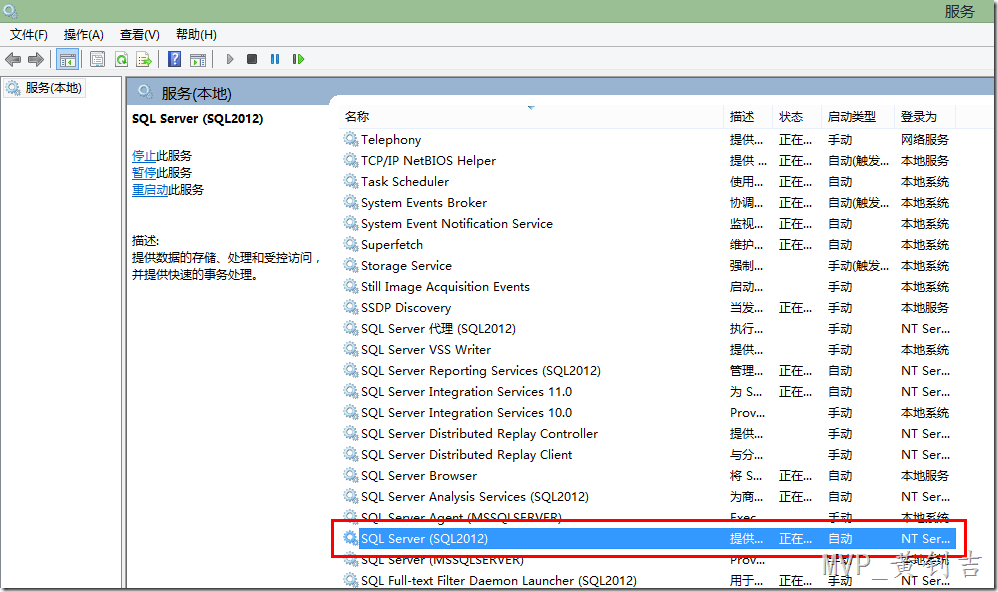Image resolution: width=998 pixels, height=592 pixels.
Task: Click the 暂停 service link
Action: point(144,173)
